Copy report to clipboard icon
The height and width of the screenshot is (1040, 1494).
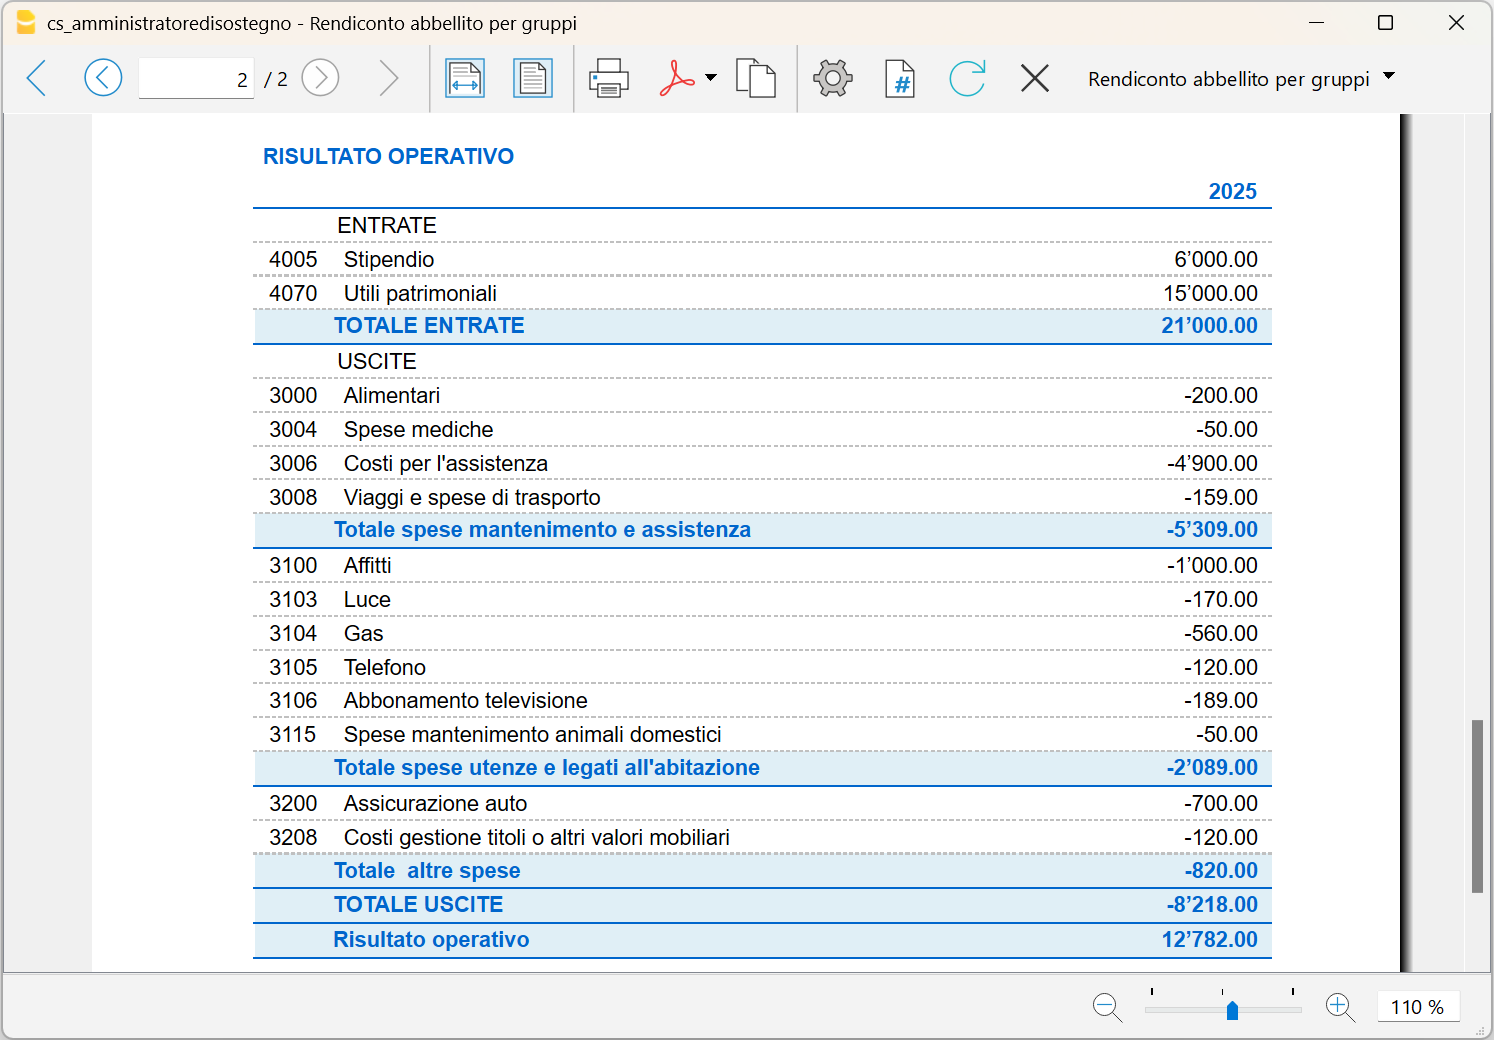[756, 79]
